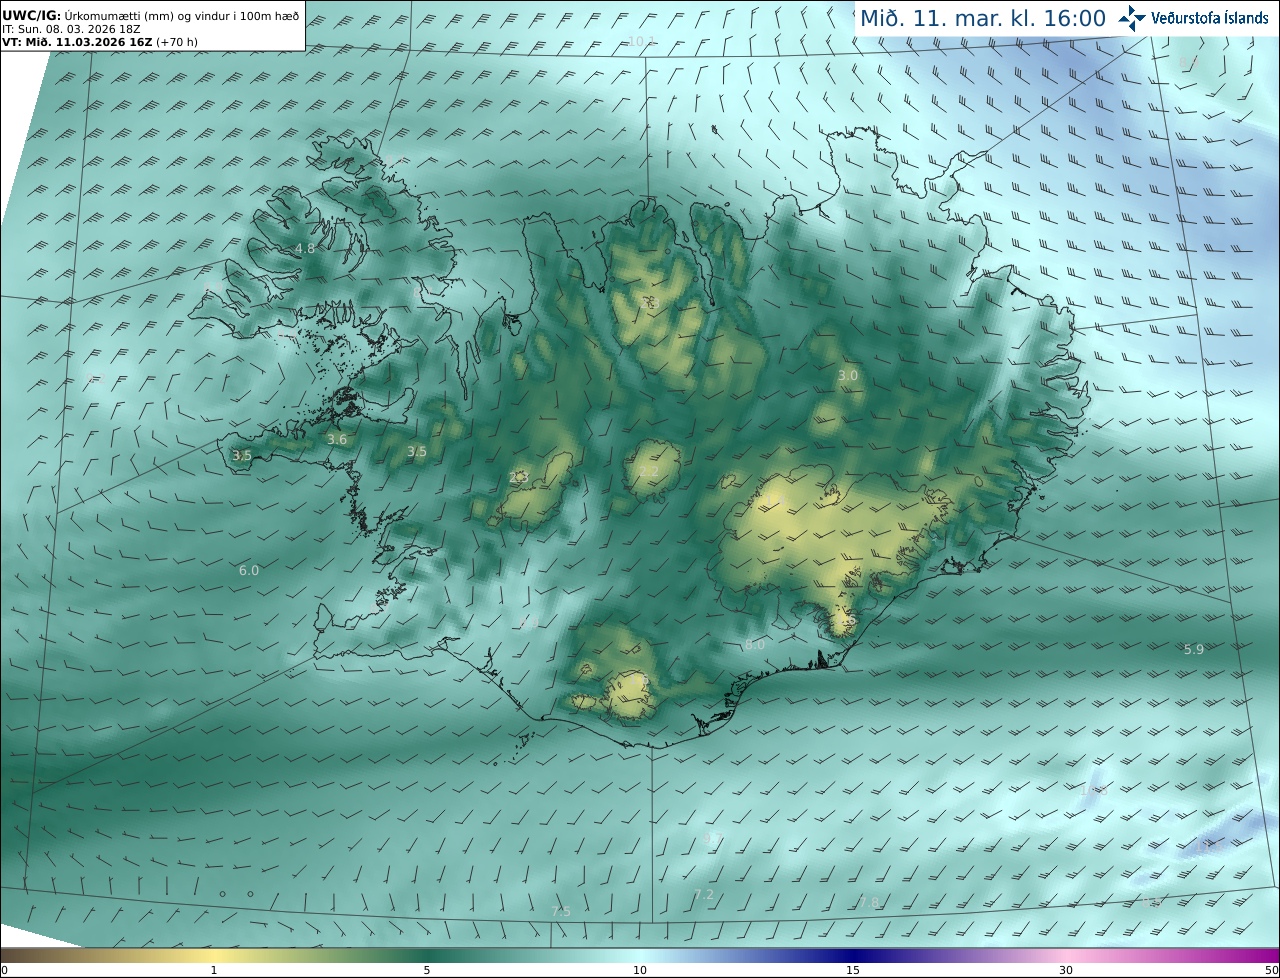Select the 'UWC/IG: Úrkomumætti (mm)' map title

click(x=152, y=16)
